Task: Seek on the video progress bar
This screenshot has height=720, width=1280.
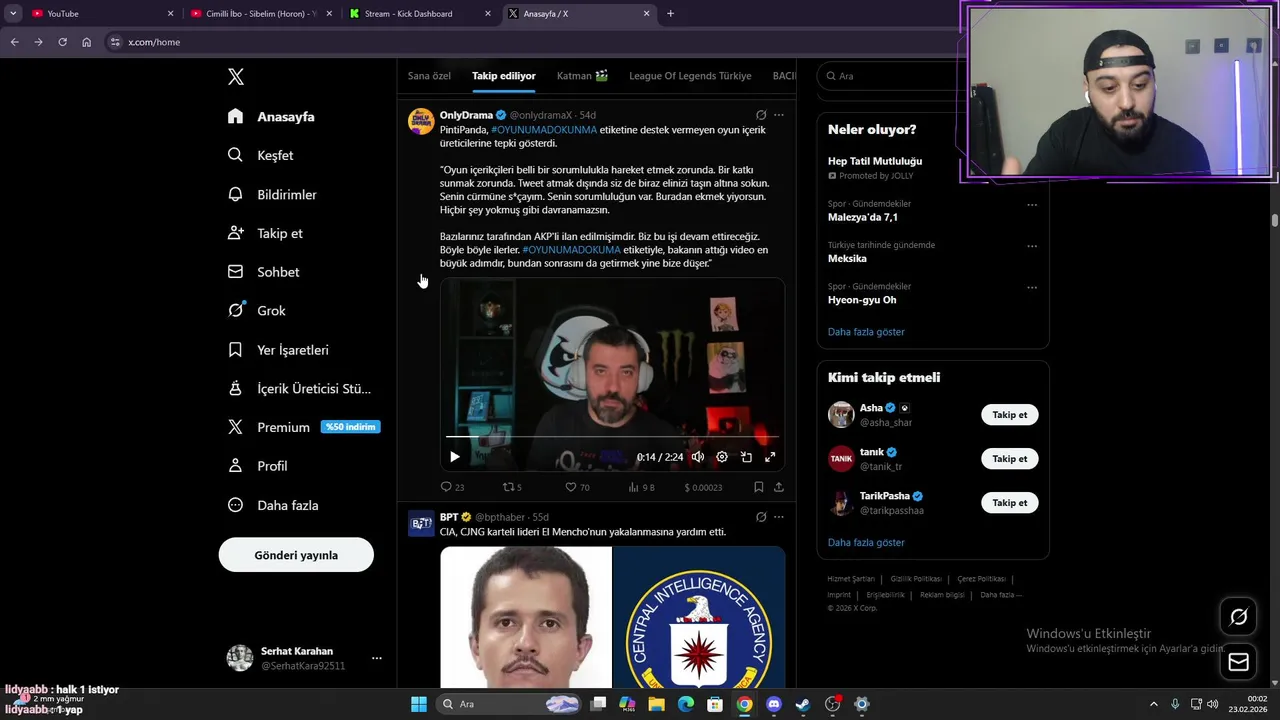Action: click(x=612, y=437)
